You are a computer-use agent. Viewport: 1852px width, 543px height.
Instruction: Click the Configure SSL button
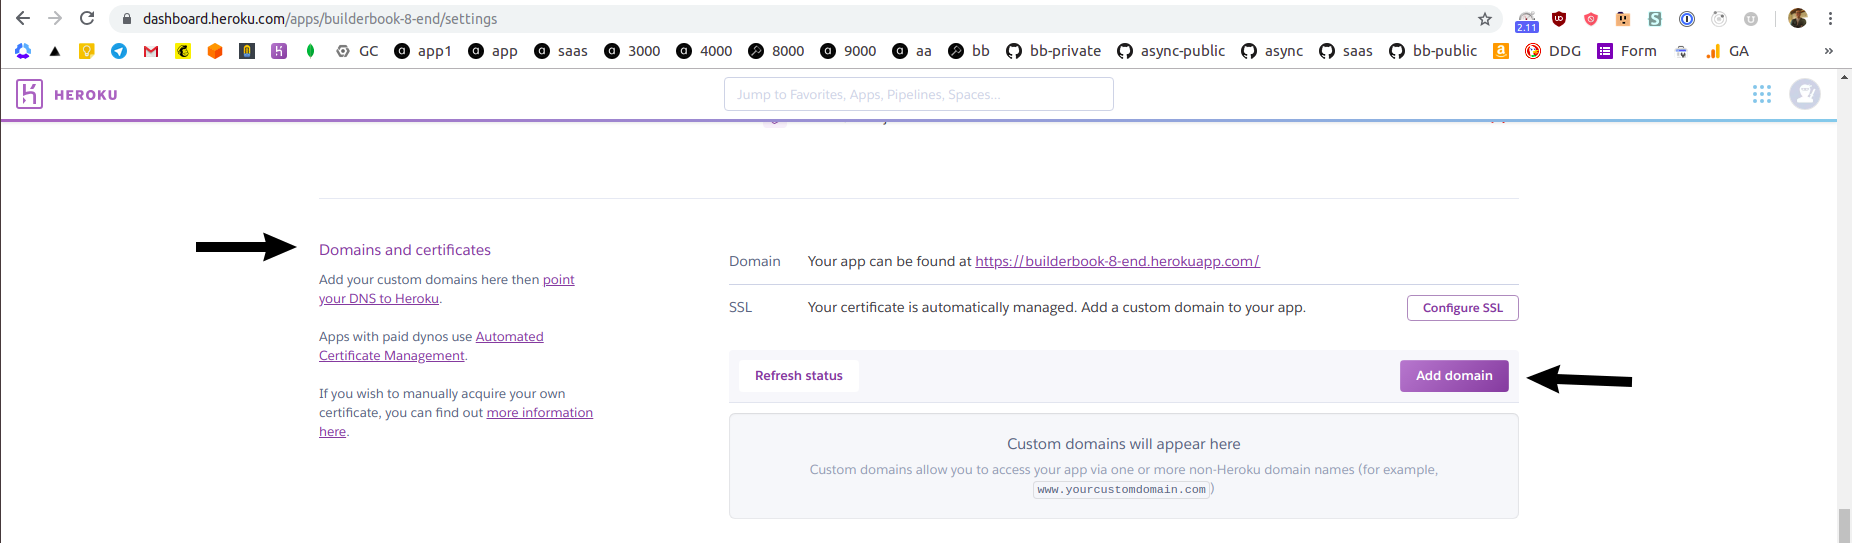coord(1463,308)
